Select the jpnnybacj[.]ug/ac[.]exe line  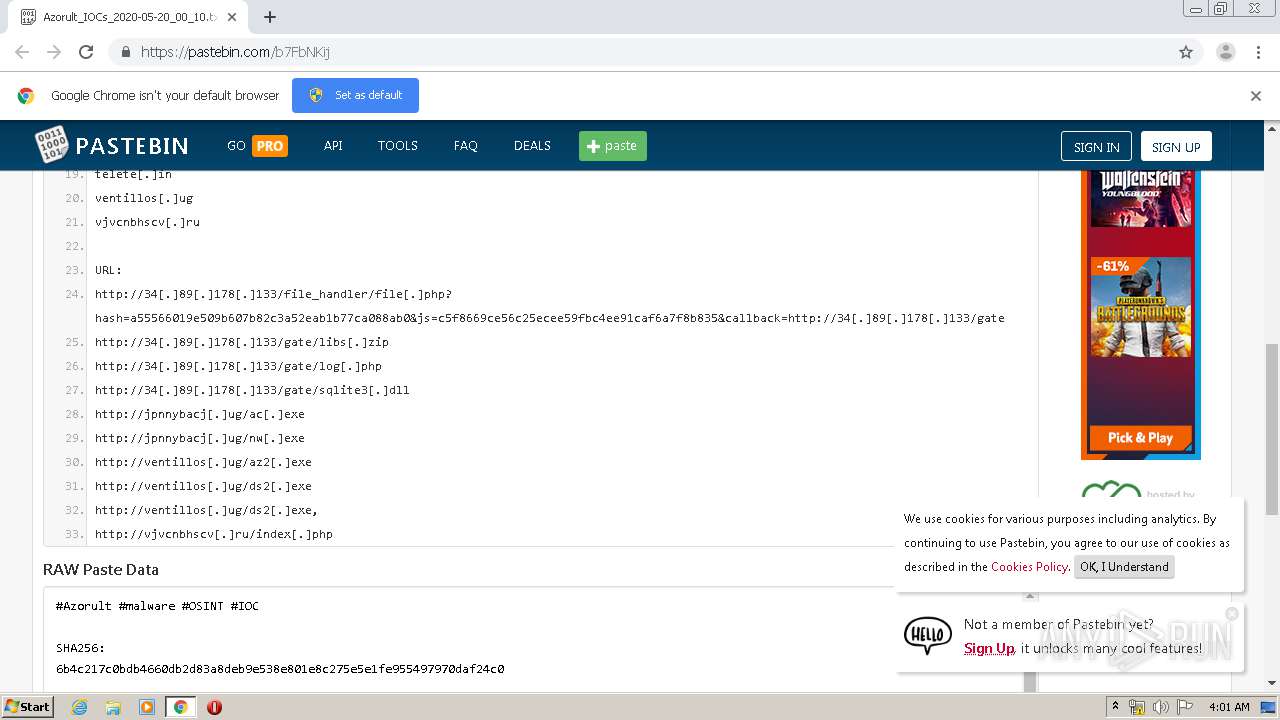(200, 414)
